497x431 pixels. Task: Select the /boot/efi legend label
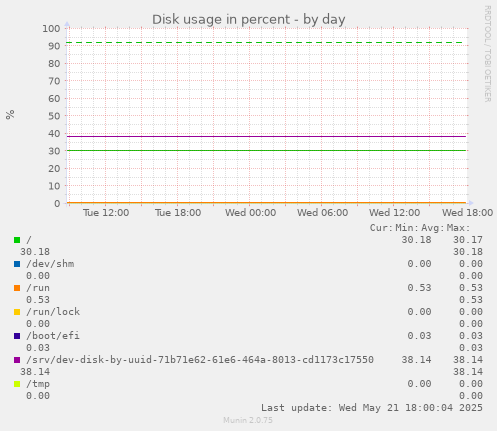(53, 336)
